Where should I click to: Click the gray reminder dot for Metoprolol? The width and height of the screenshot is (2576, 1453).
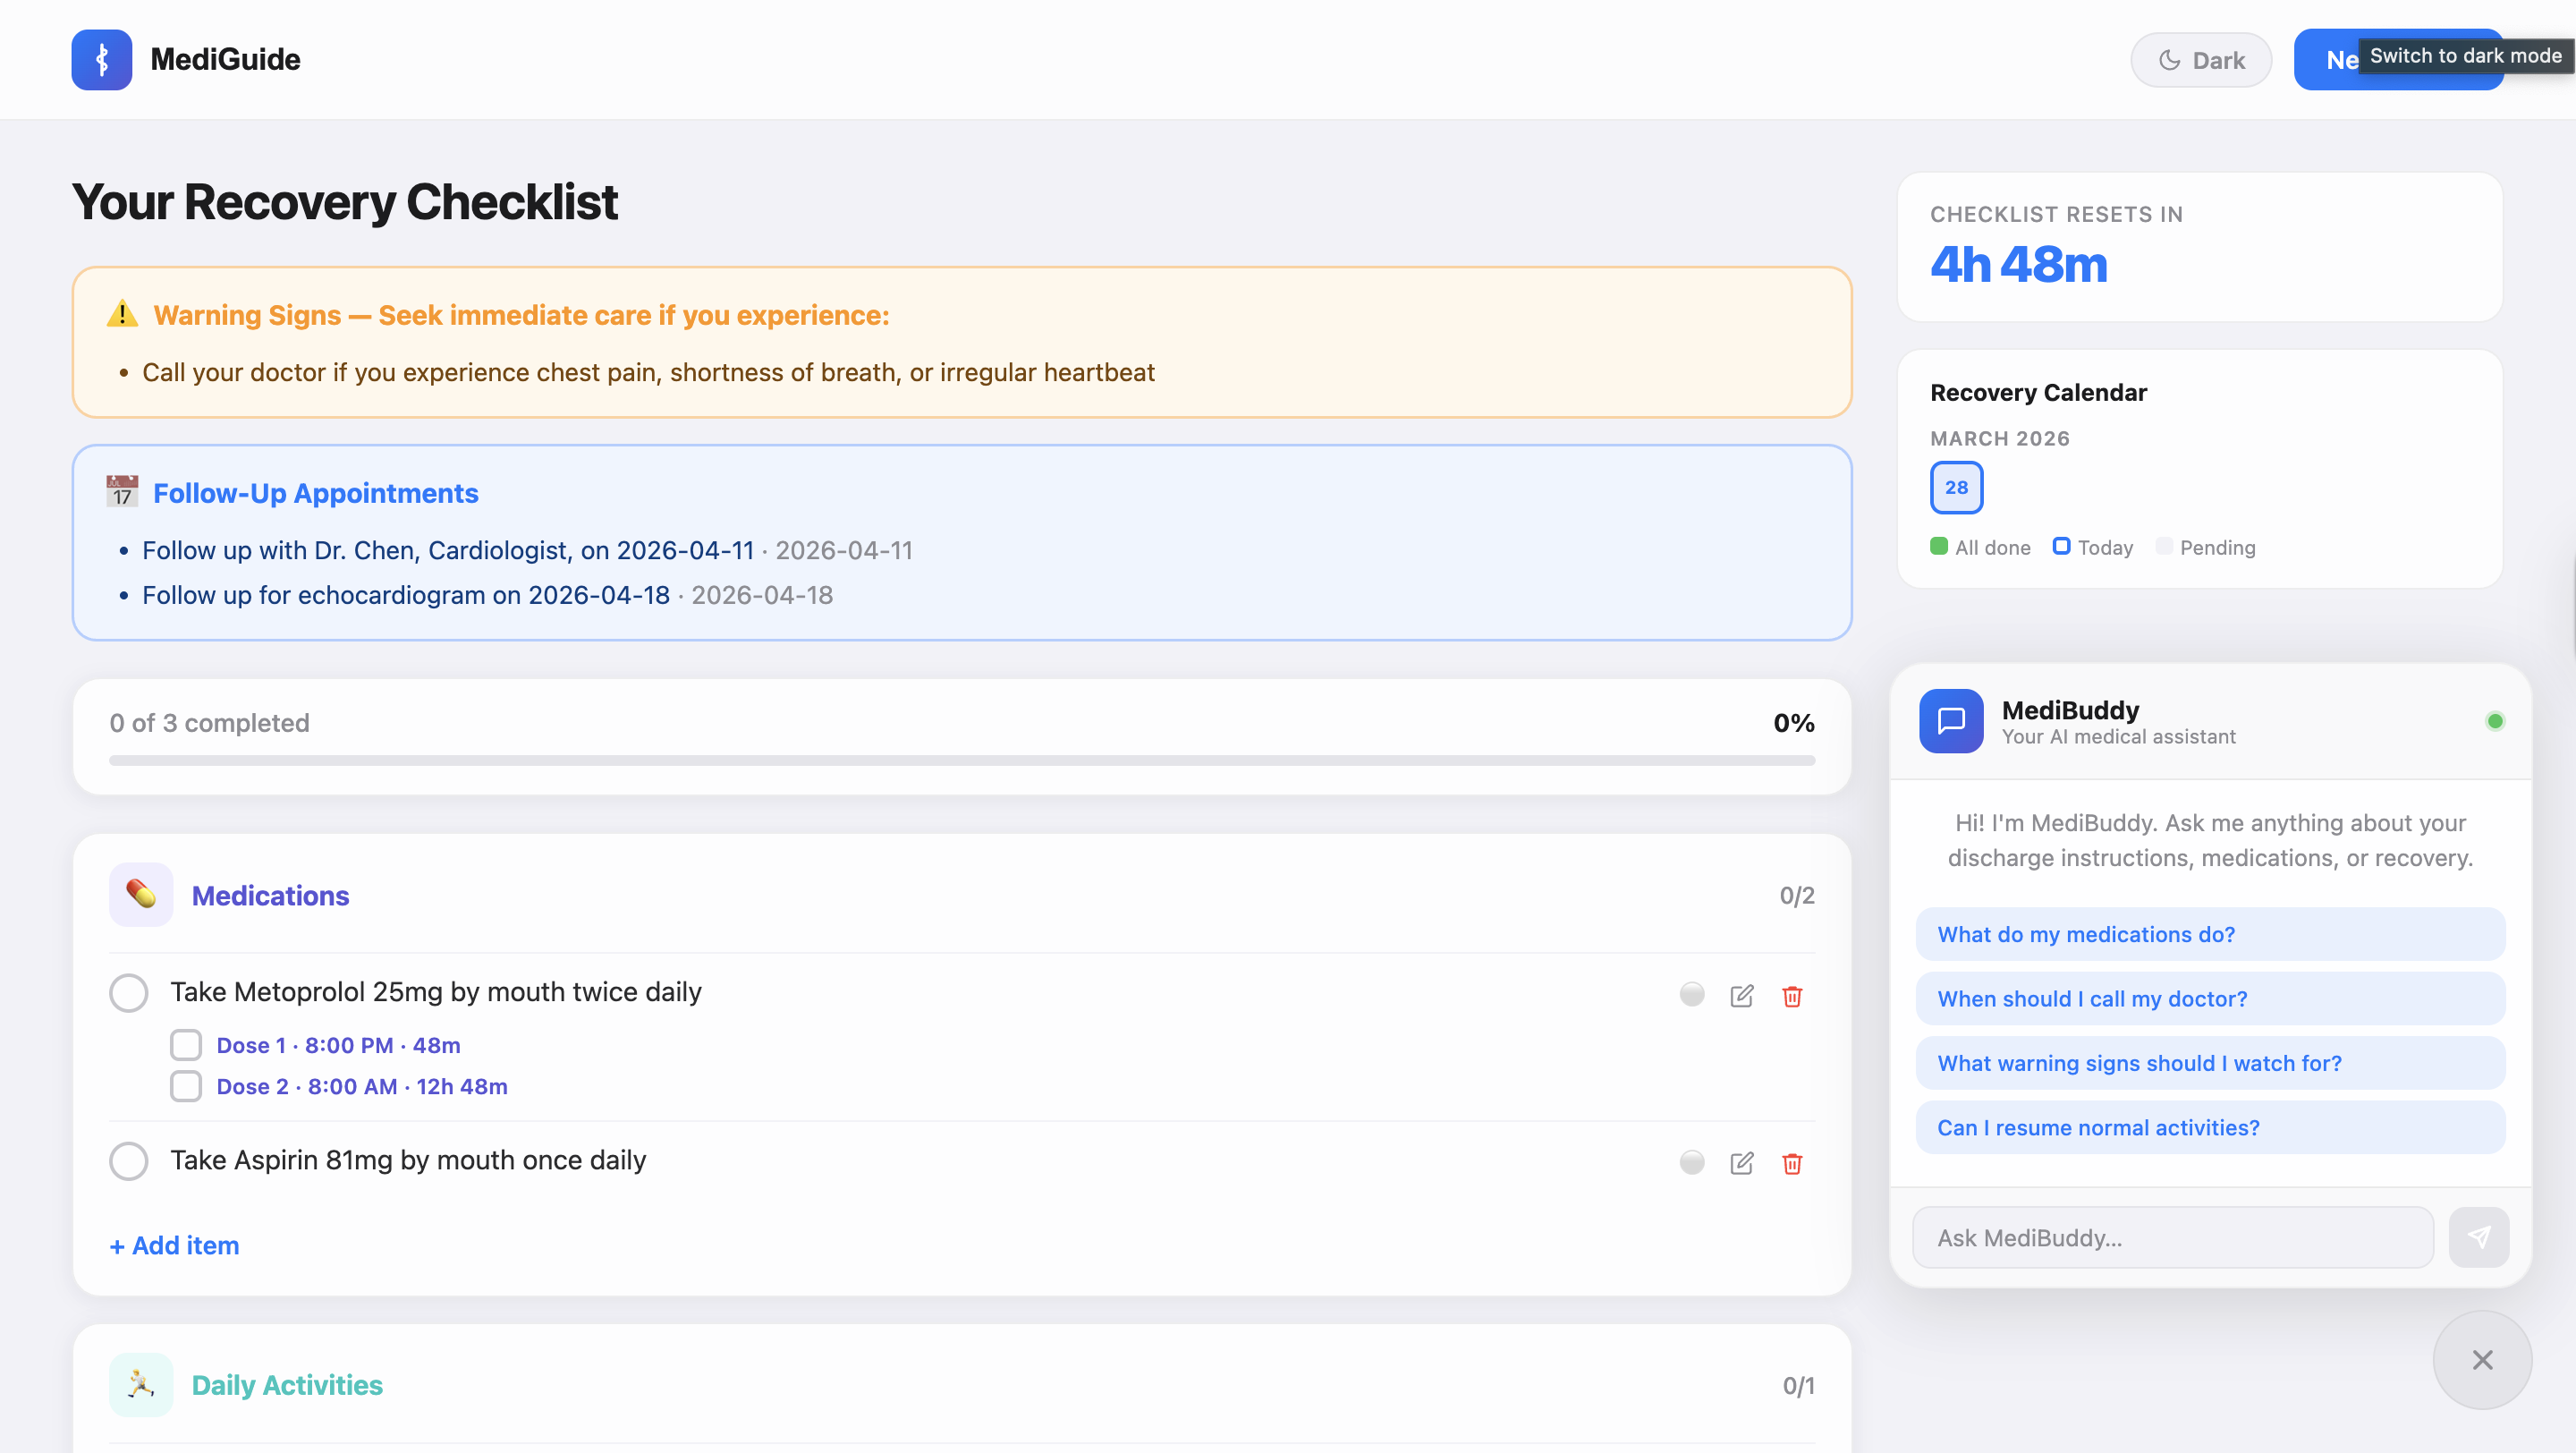pos(1691,993)
